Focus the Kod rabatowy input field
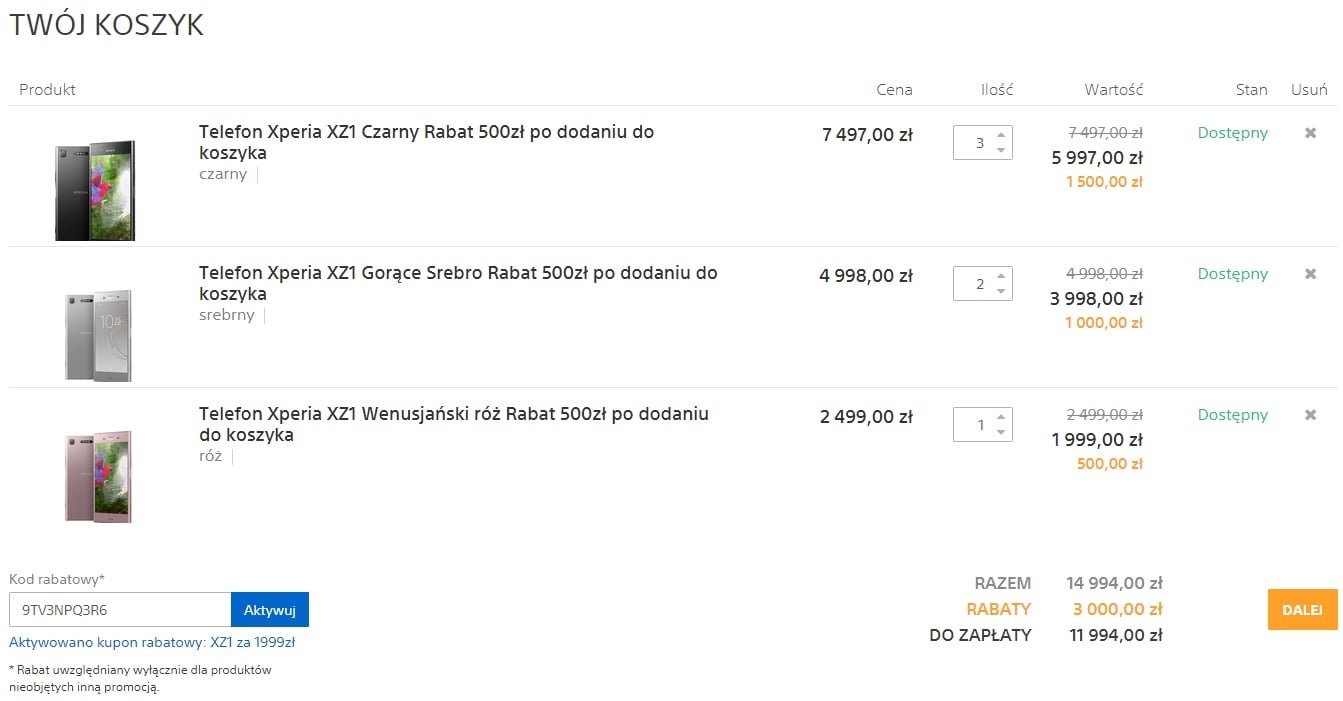Screen dimensions: 1343x701 pyautogui.click(x=120, y=610)
